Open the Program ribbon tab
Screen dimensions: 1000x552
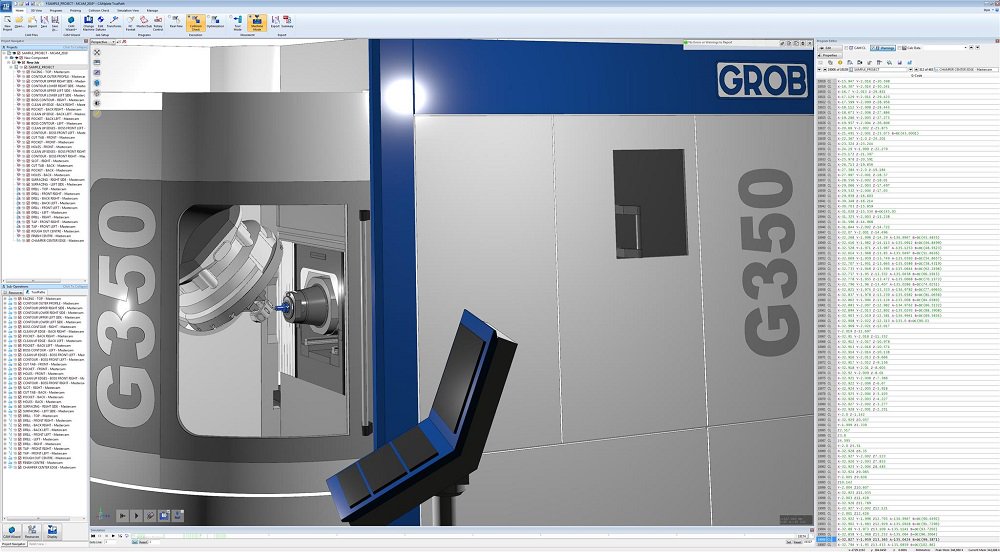coord(55,11)
